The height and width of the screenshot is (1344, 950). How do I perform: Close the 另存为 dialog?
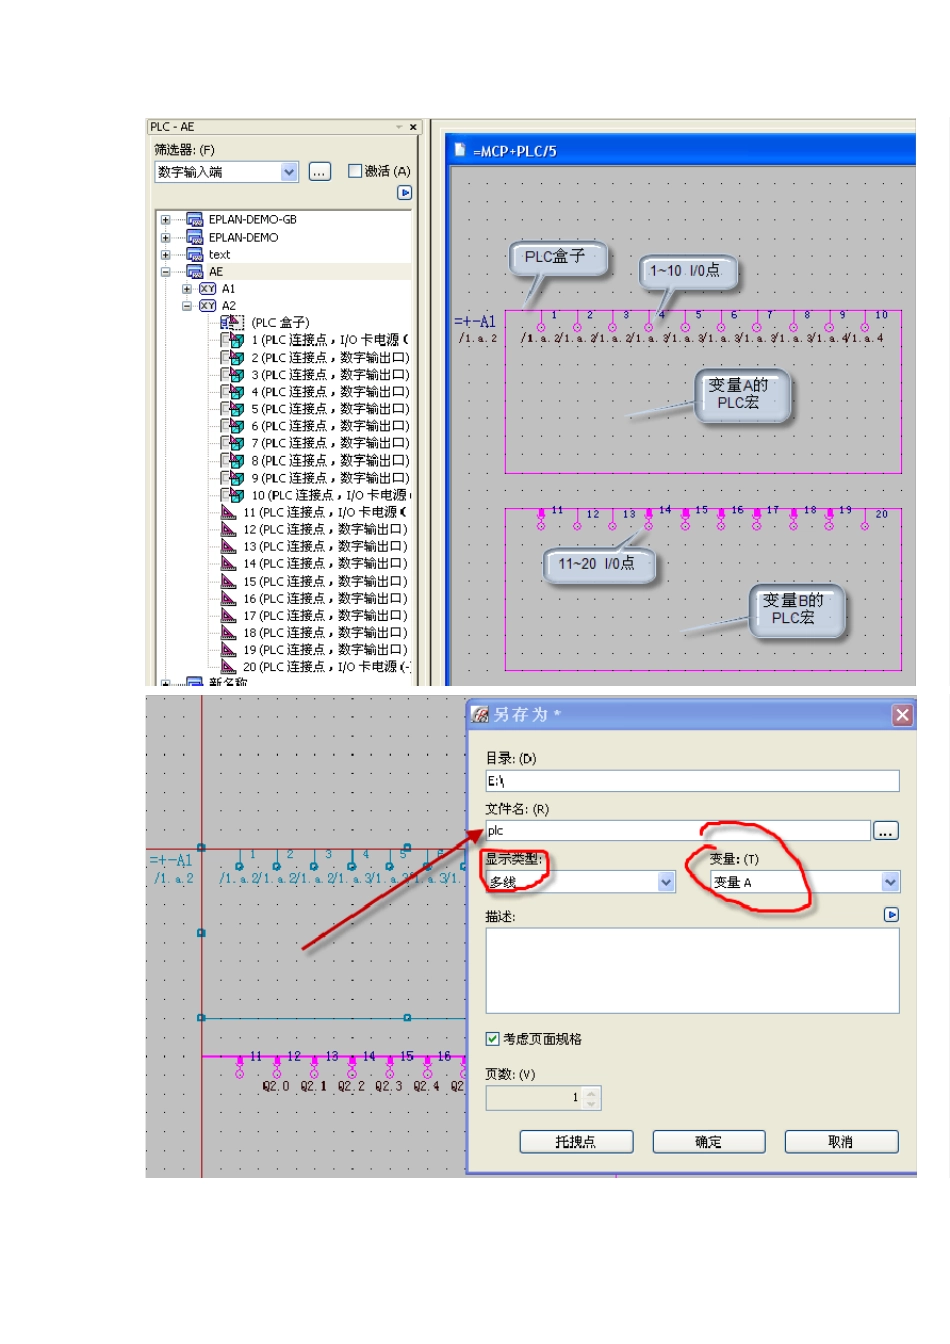tap(902, 715)
